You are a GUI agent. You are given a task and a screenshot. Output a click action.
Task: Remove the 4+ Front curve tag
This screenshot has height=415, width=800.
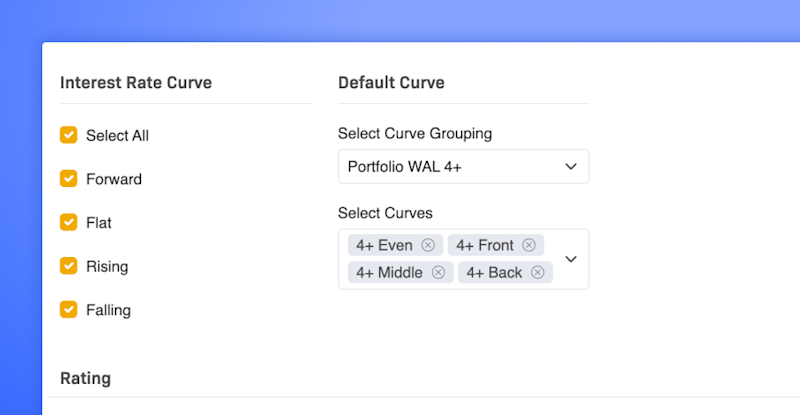click(x=529, y=245)
